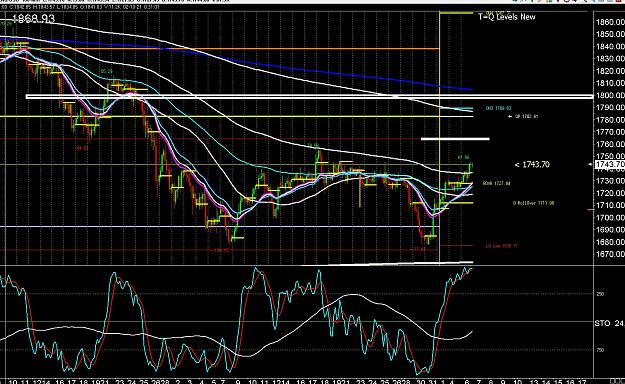Click the teal SIG level label near 1789

pyautogui.click(x=498, y=108)
